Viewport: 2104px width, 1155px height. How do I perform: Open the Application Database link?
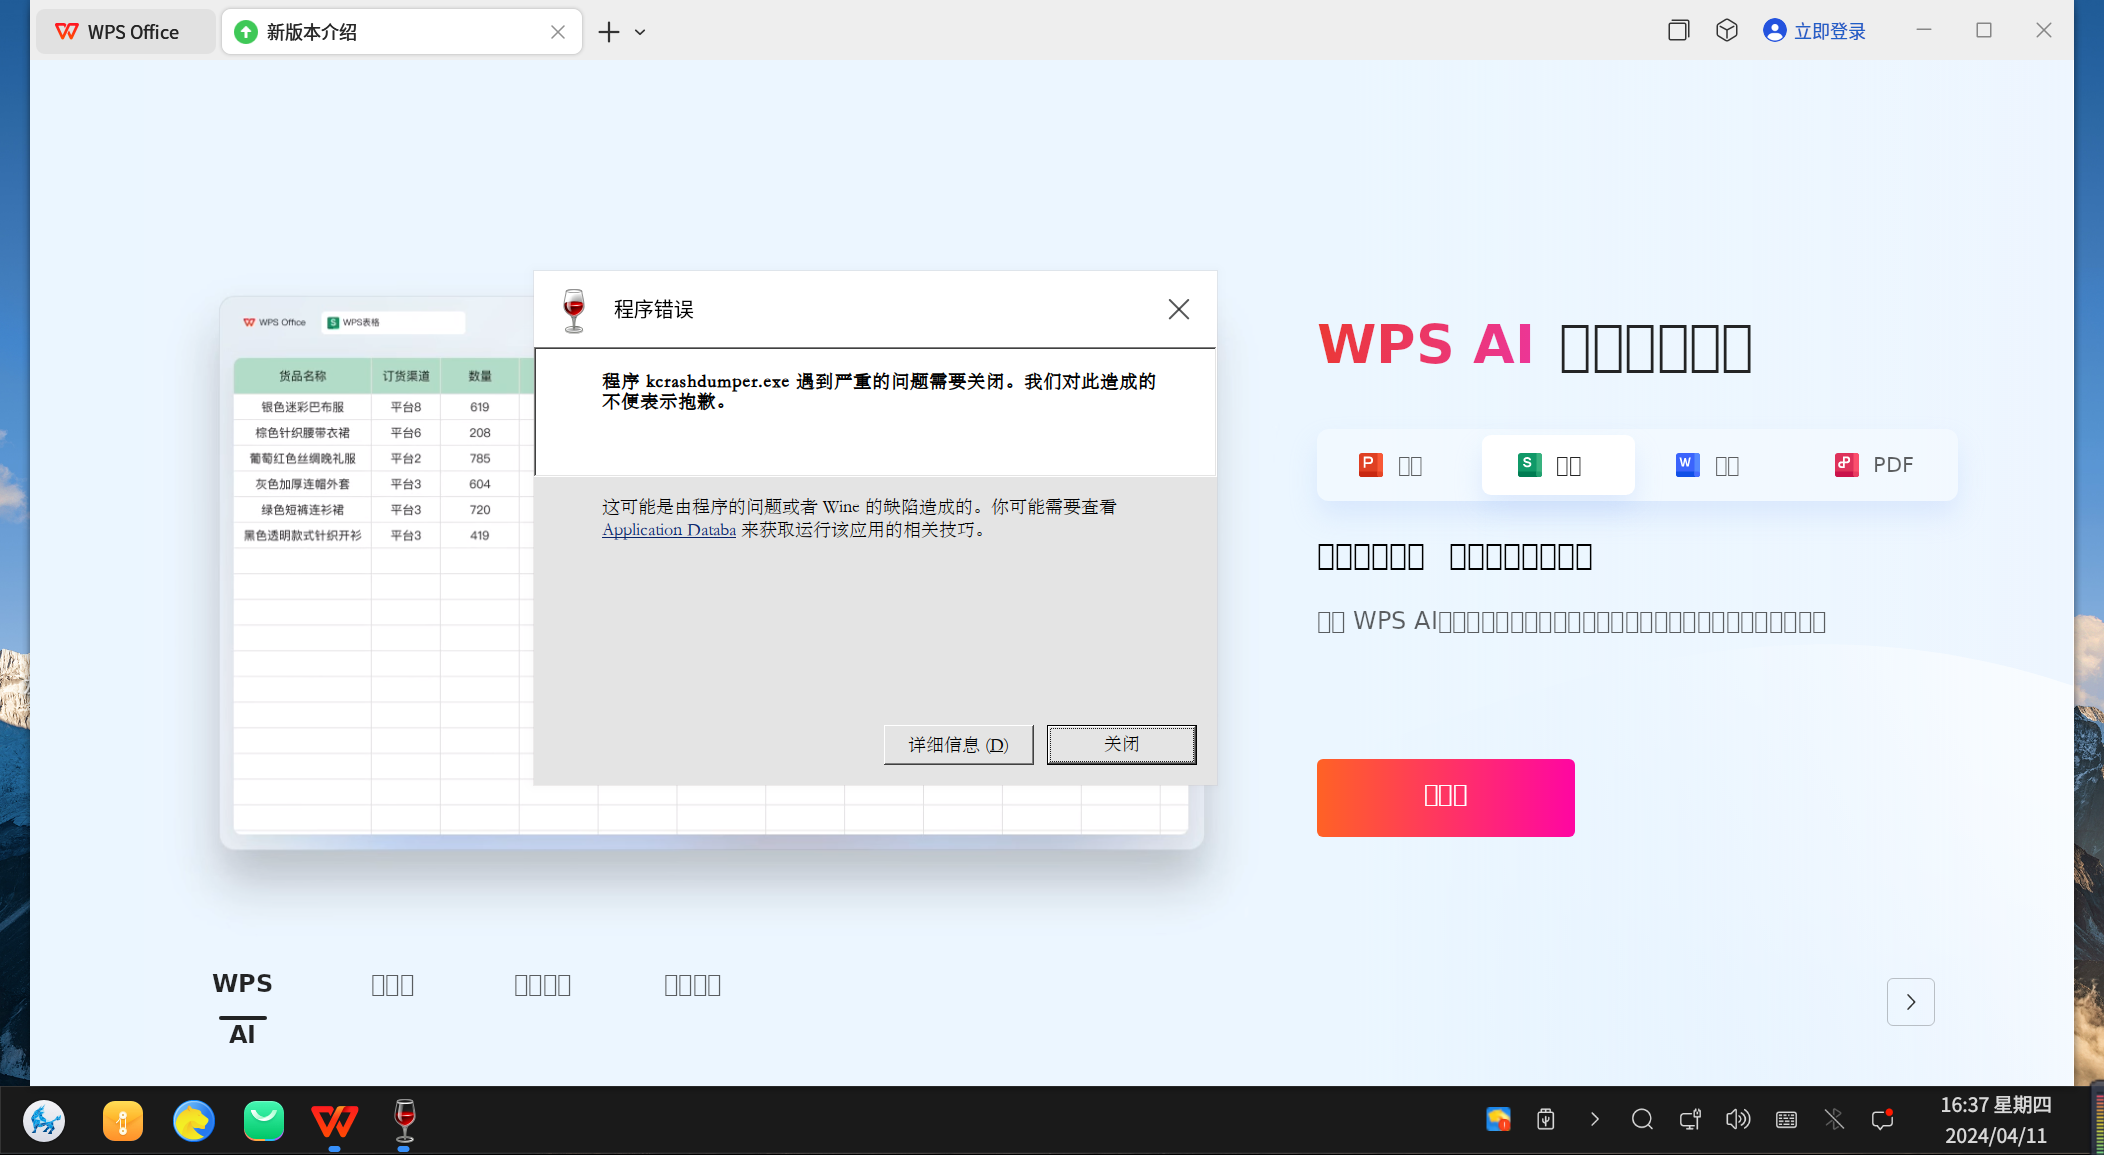coord(668,530)
